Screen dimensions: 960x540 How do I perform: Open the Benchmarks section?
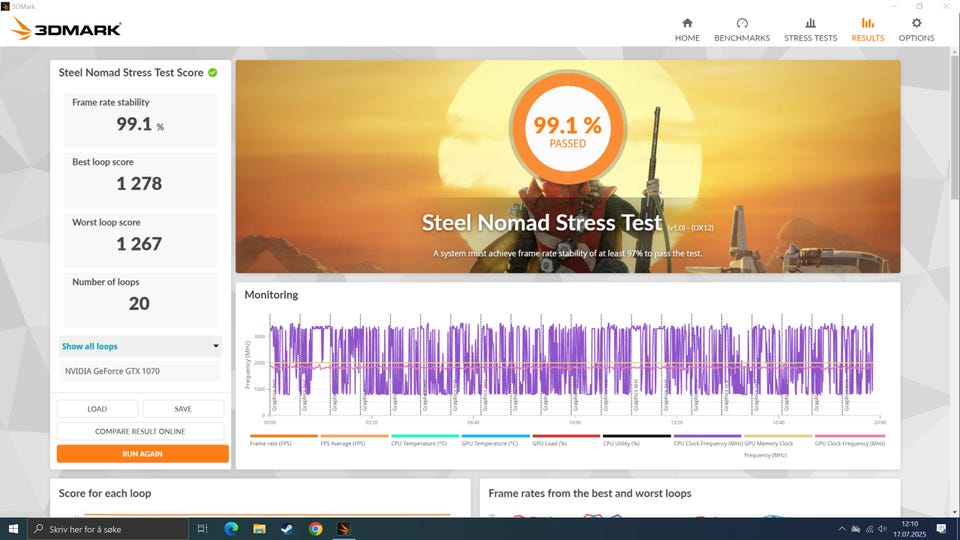tap(741, 29)
